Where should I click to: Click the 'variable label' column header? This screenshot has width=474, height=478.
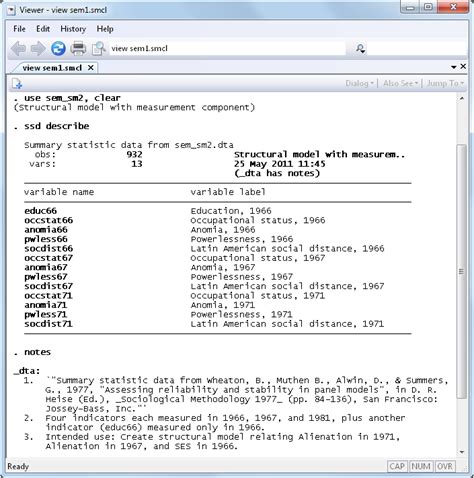(228, 192)
